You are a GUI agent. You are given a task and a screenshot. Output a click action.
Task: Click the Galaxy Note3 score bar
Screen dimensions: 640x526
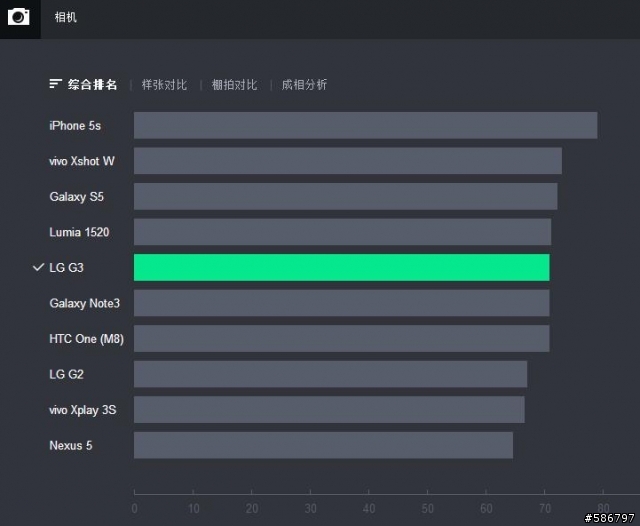pos(342,303)
